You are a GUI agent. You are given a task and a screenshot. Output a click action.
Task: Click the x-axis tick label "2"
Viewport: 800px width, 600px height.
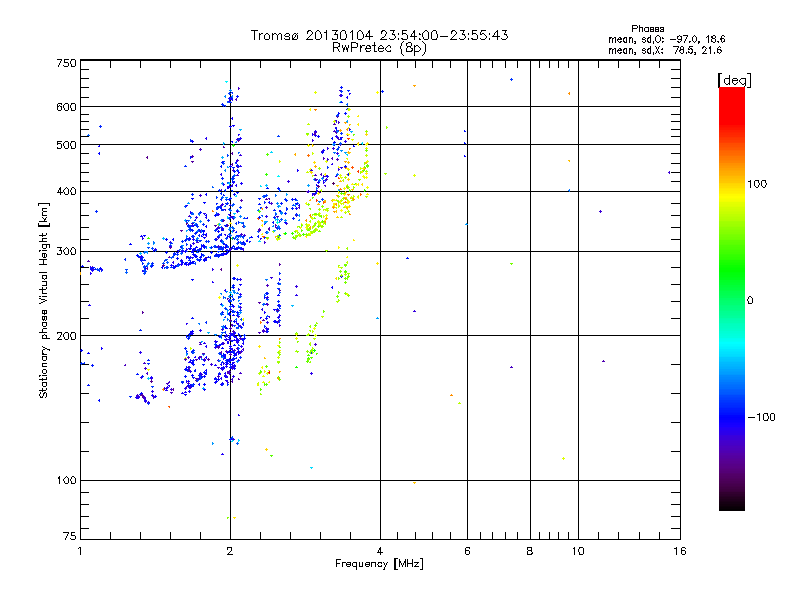(230, 551)
